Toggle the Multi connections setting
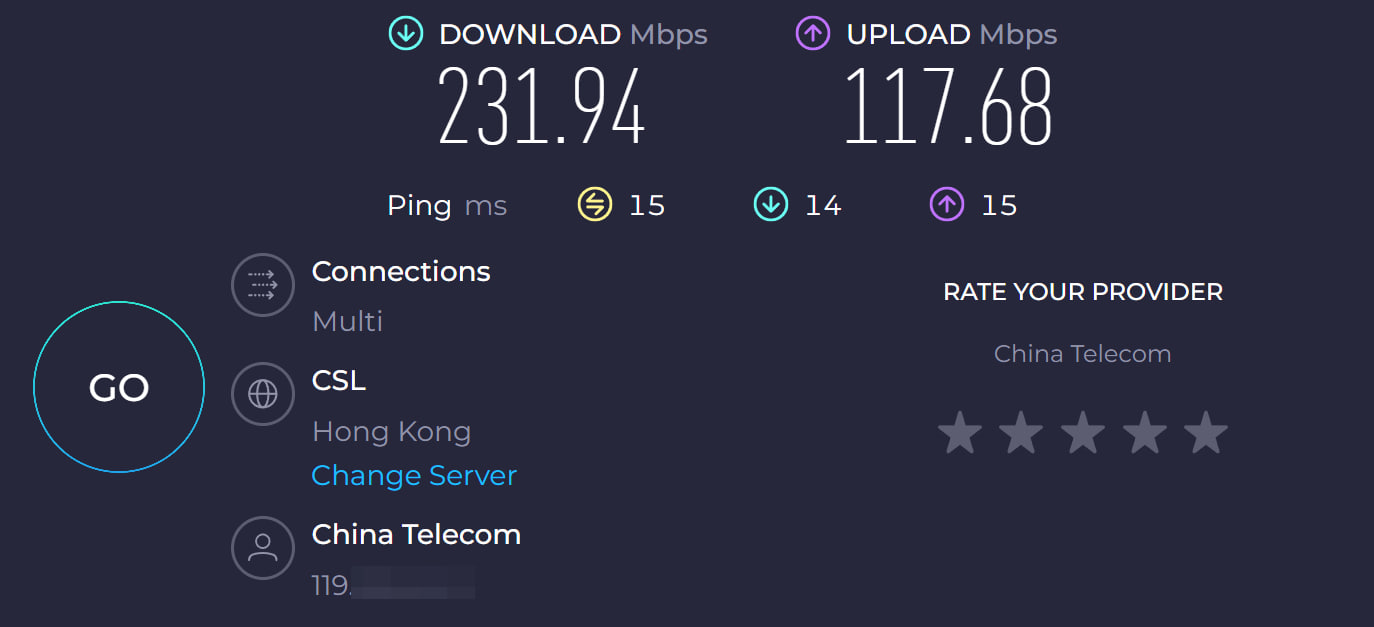 point(348,321)
